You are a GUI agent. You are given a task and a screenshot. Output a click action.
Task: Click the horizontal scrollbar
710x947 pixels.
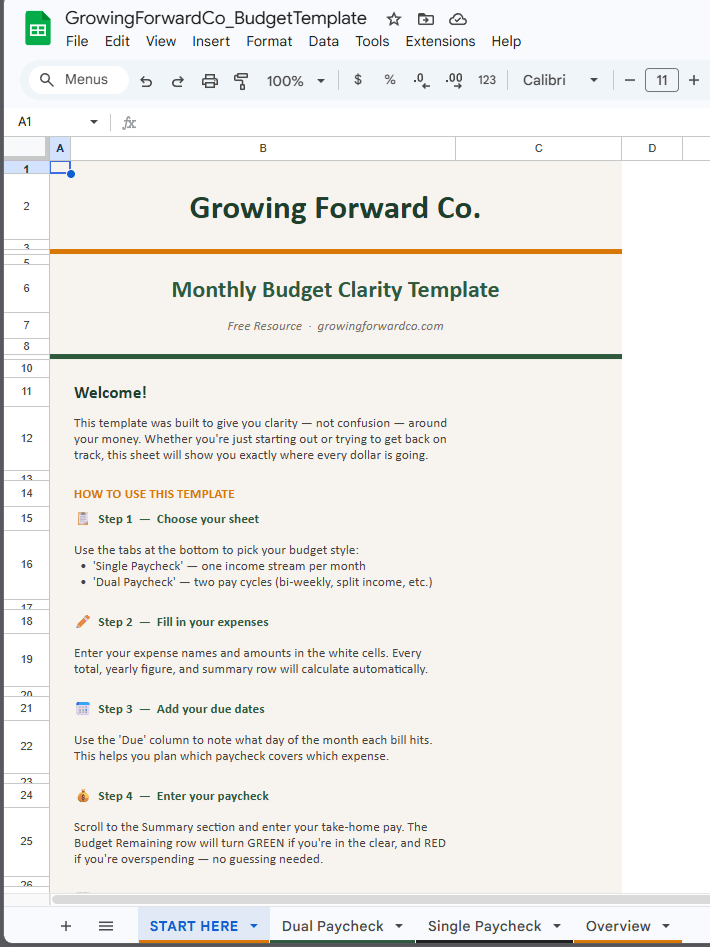[380, 899]
